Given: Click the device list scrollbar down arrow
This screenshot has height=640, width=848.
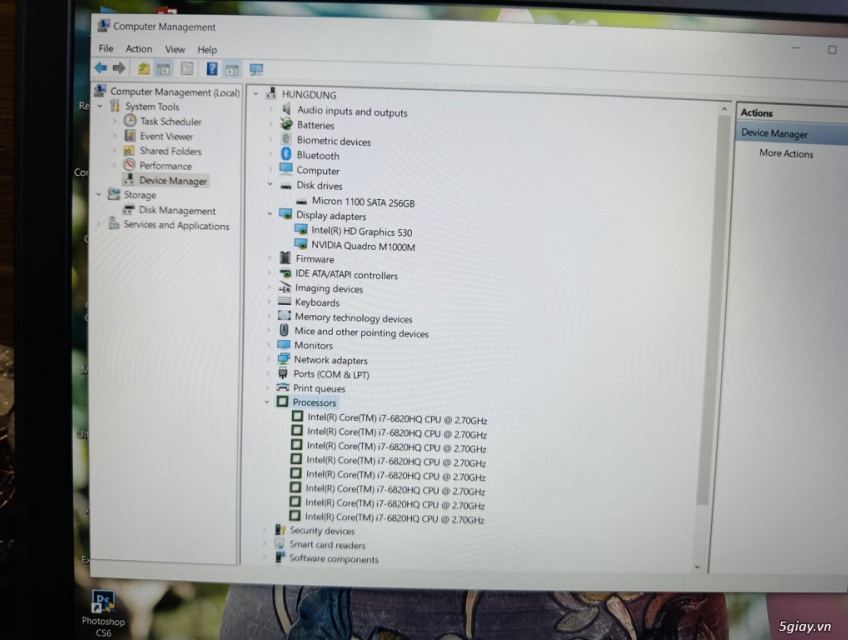Looking at the screenshot, I should click(698, 566).
